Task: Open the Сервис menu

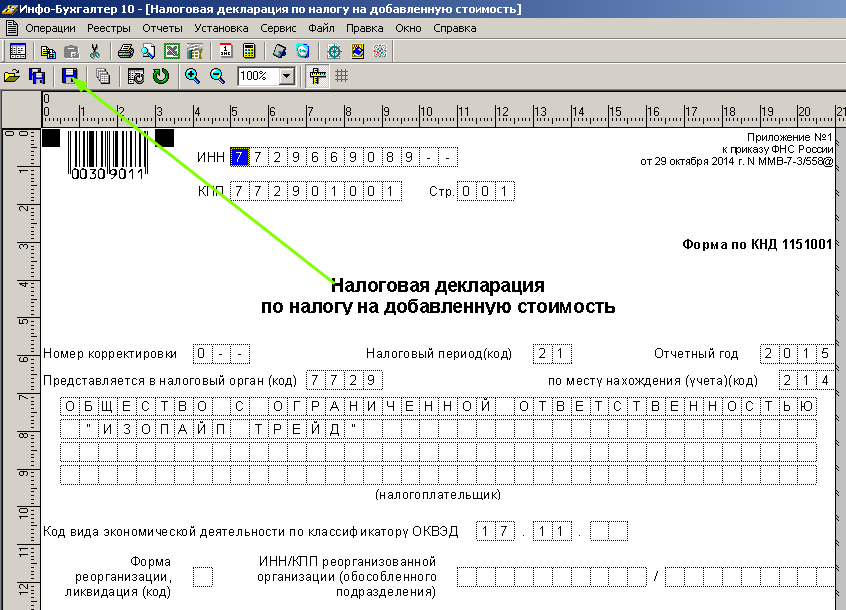Action: (x=278, y=28)
